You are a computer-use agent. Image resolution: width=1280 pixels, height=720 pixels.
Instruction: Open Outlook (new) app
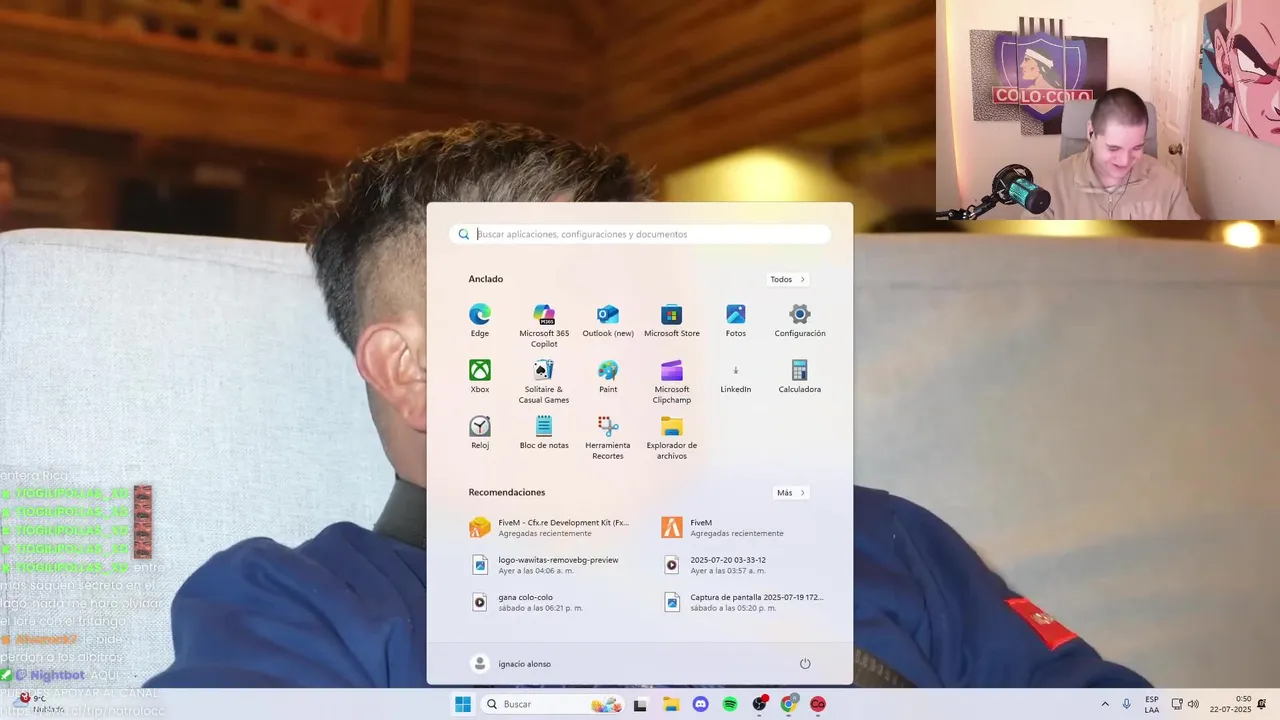pos(608,320)
